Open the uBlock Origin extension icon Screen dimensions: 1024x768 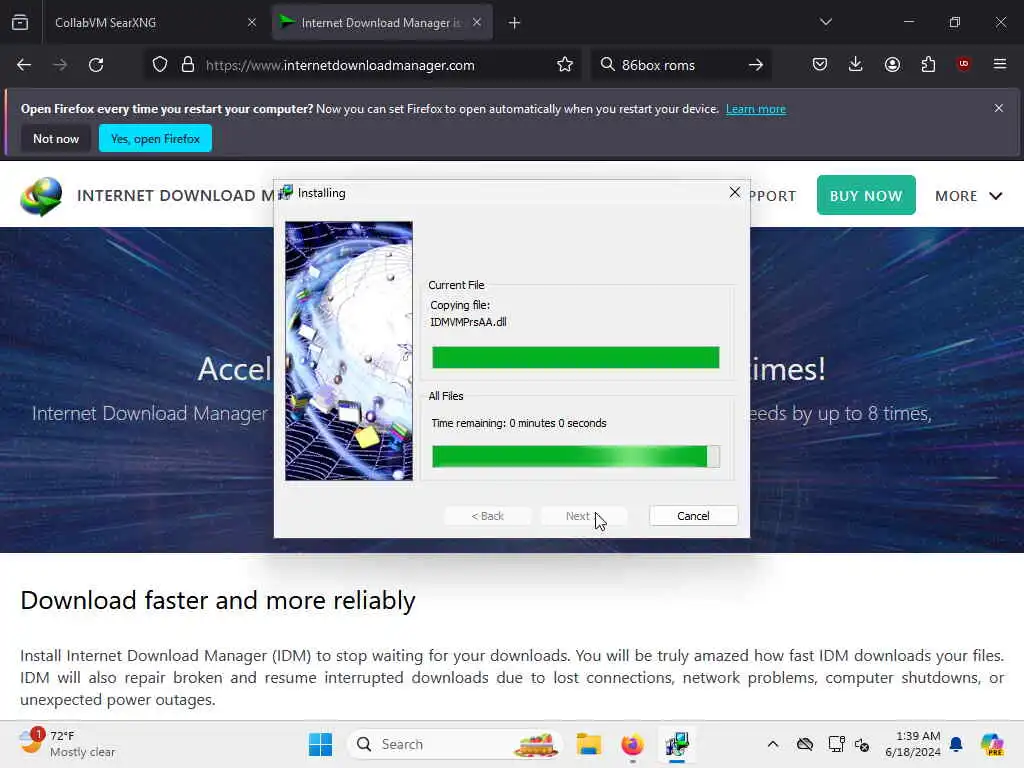pyautogui.click(x=963, y=64)
